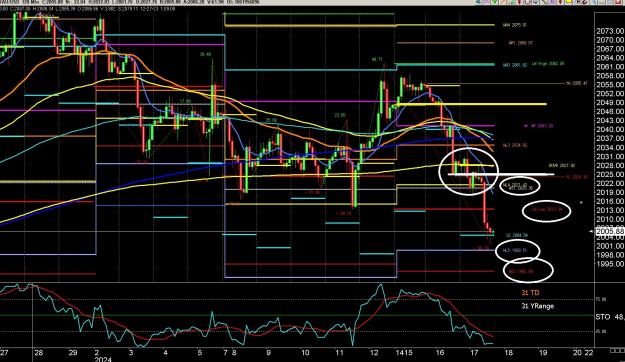Click the 2005.88 current price tag
Image resolution: width=625 pixels, height=362 pixels.
point(610,231)
